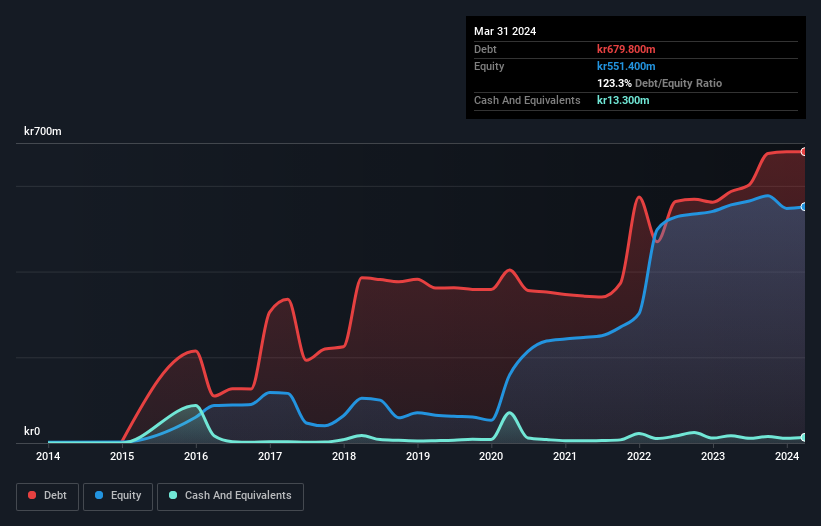Toggle the Debt series legend button

point(48,497)
